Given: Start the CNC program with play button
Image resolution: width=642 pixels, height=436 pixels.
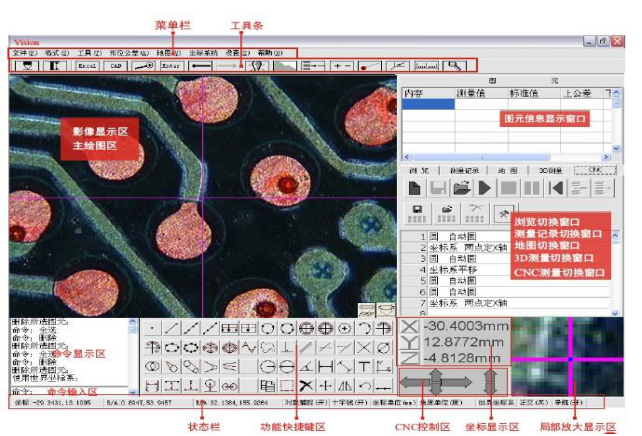Looking at the screenshot, I should [485, 188].
